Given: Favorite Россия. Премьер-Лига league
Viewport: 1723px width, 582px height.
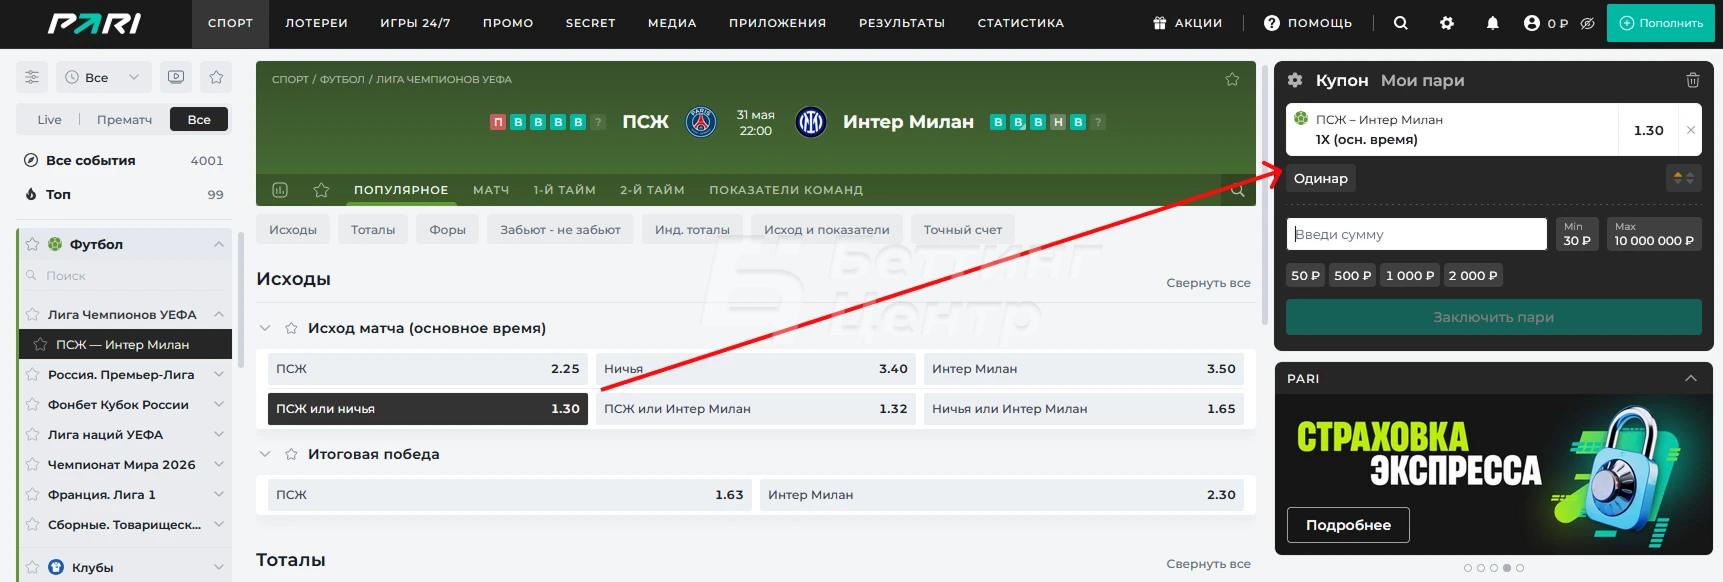Looking at the screenshot, I should 32,374.
